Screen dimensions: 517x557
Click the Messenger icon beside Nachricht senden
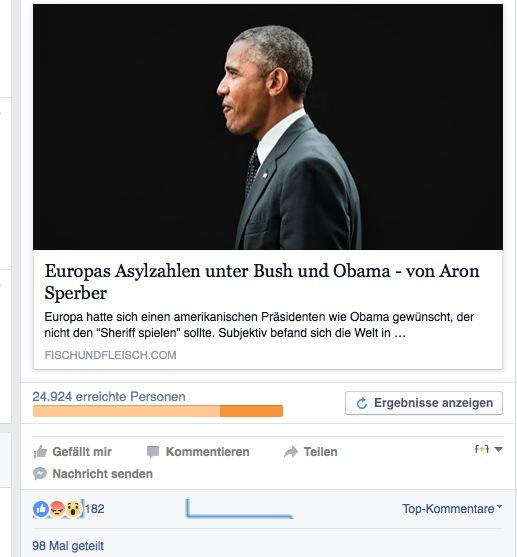[x=40, y=474]
